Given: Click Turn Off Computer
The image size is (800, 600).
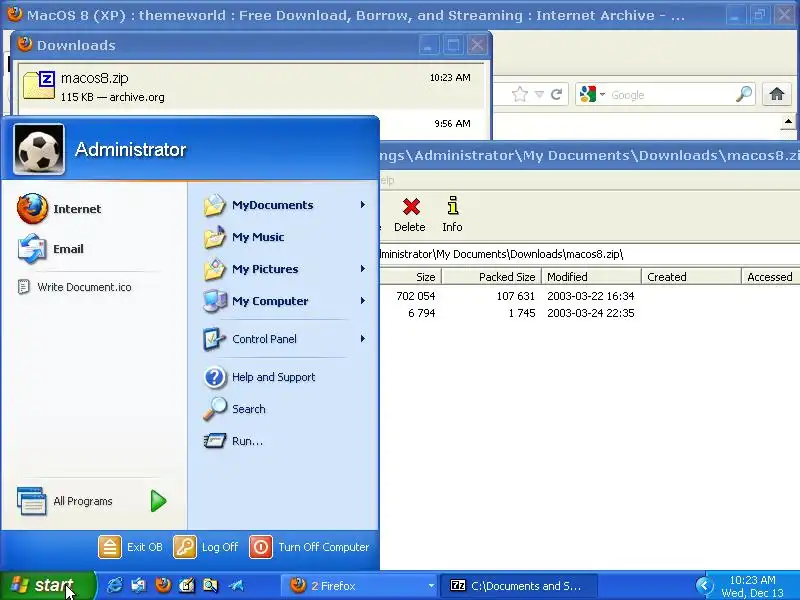Looking at the screenshot, I should click(x=309, y=547).
